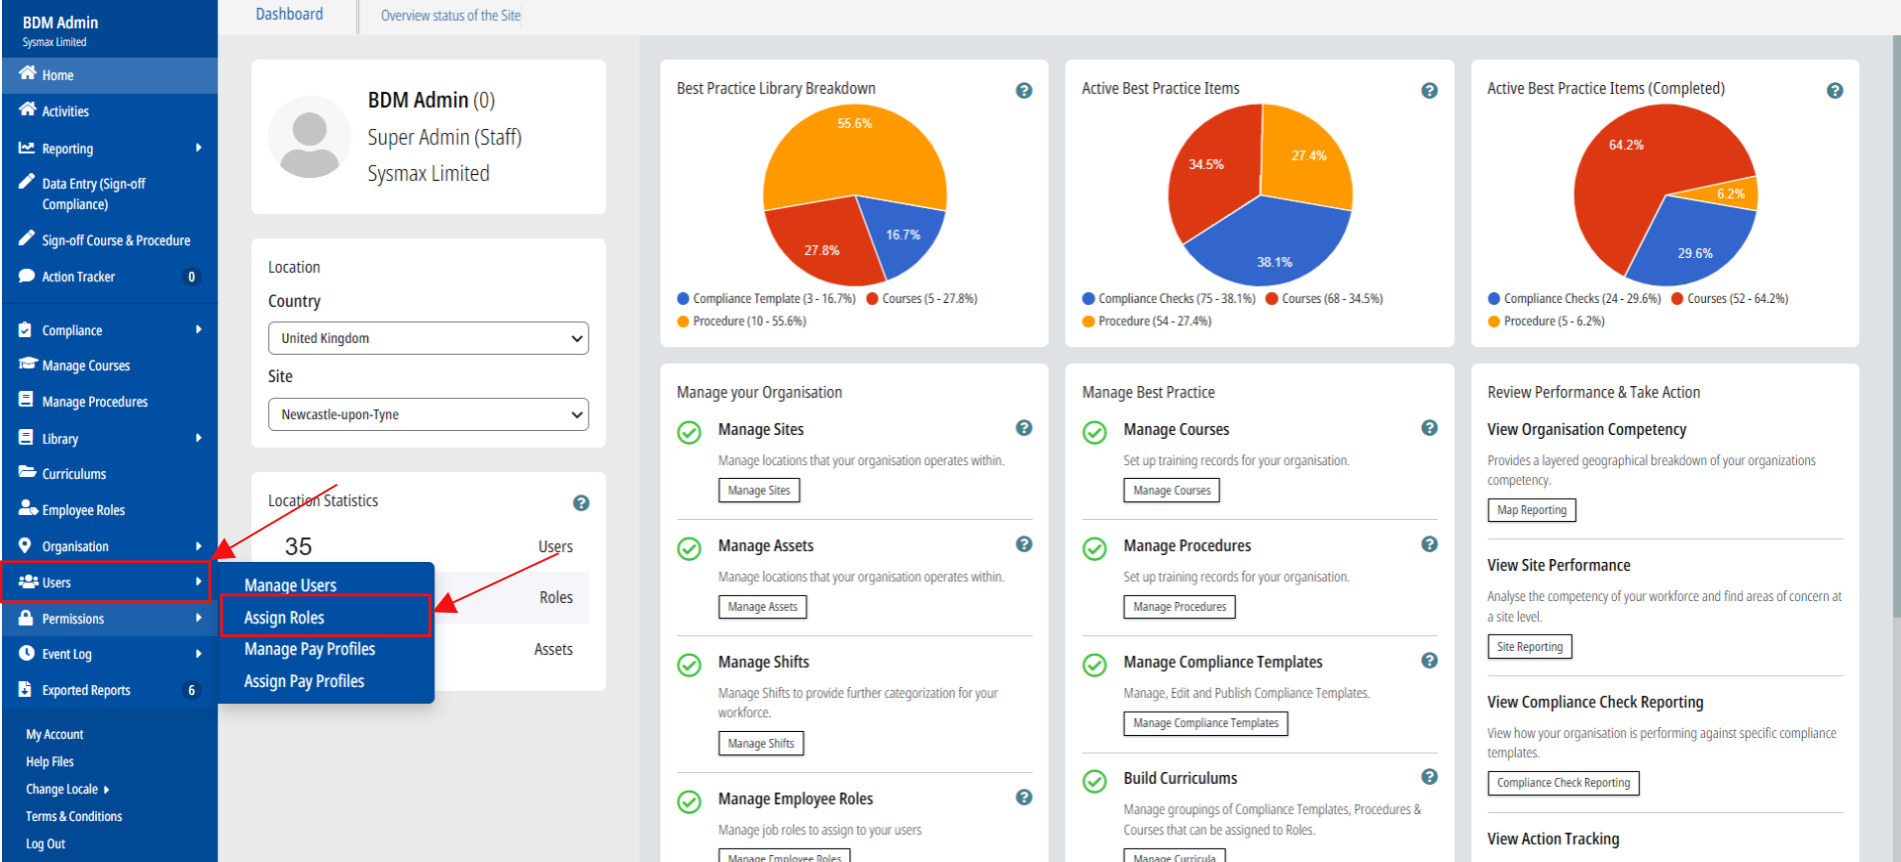Open My Account in the sidebar
This screenshot has height=862, width=1901.
(54, 734)
